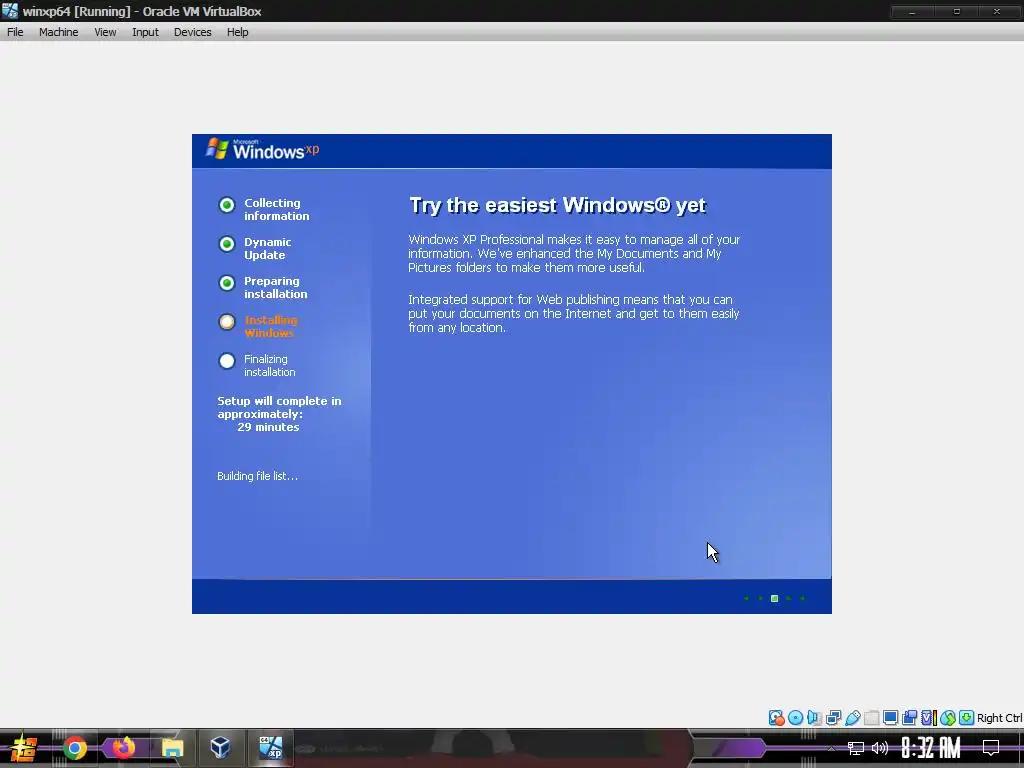Minimize the winxp64 VirtualBox window
1024x768 pixels.
tap(912, 12)
